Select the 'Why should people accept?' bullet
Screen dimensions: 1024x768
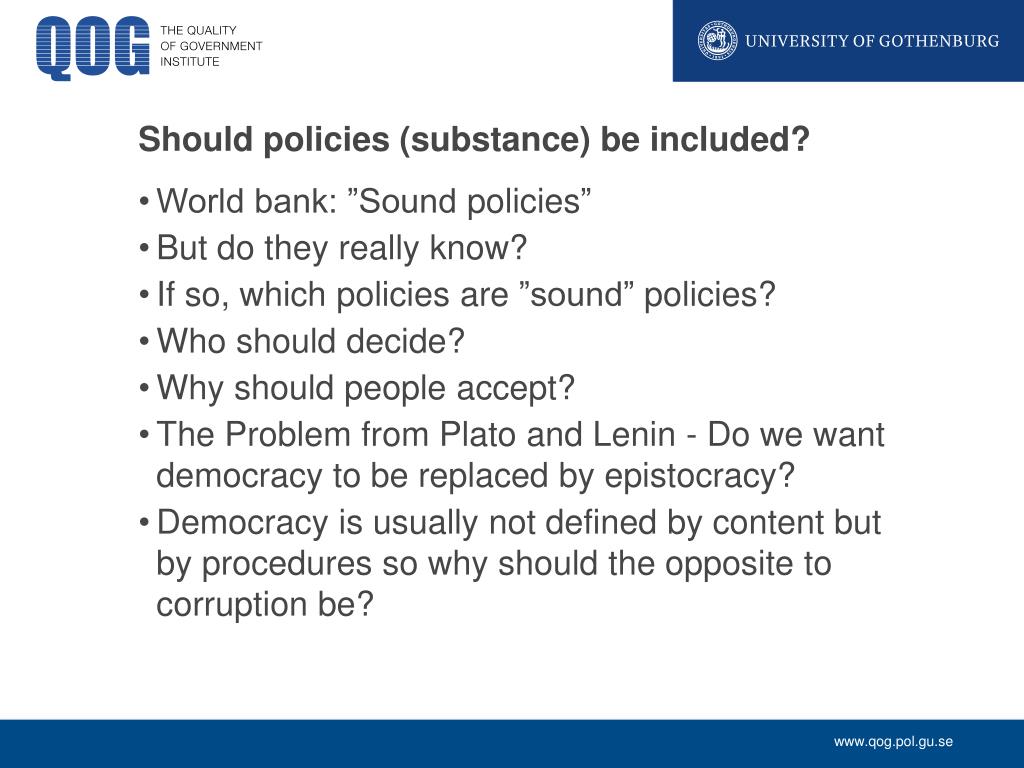365,388
